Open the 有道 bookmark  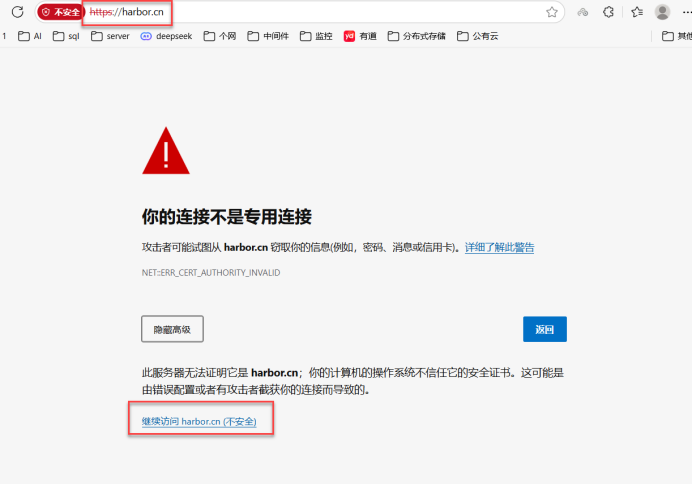(x=364, y=36)
